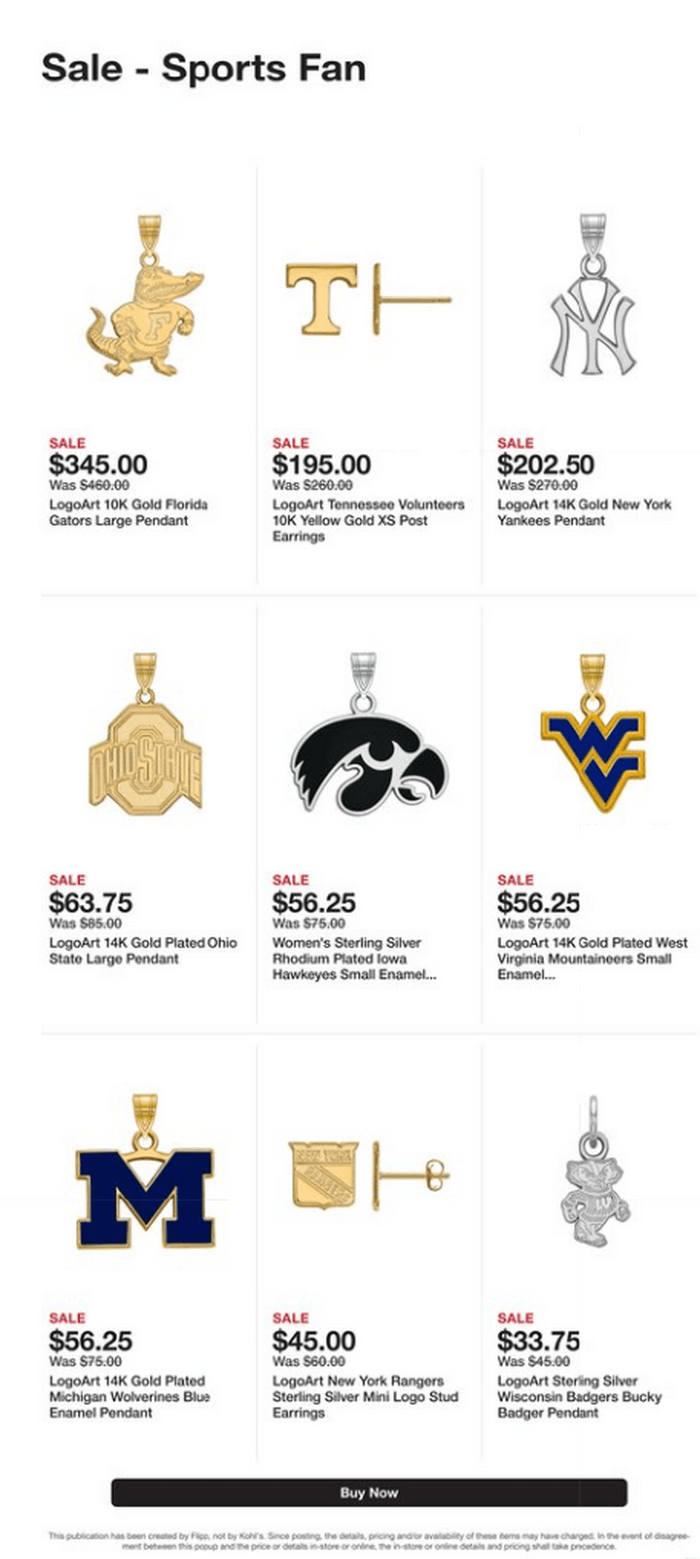Viewport: 700px width, 1559px height.
Task: Open LogoArt 14K Gold Plated Ohio State title
Action: coord(143,951)
